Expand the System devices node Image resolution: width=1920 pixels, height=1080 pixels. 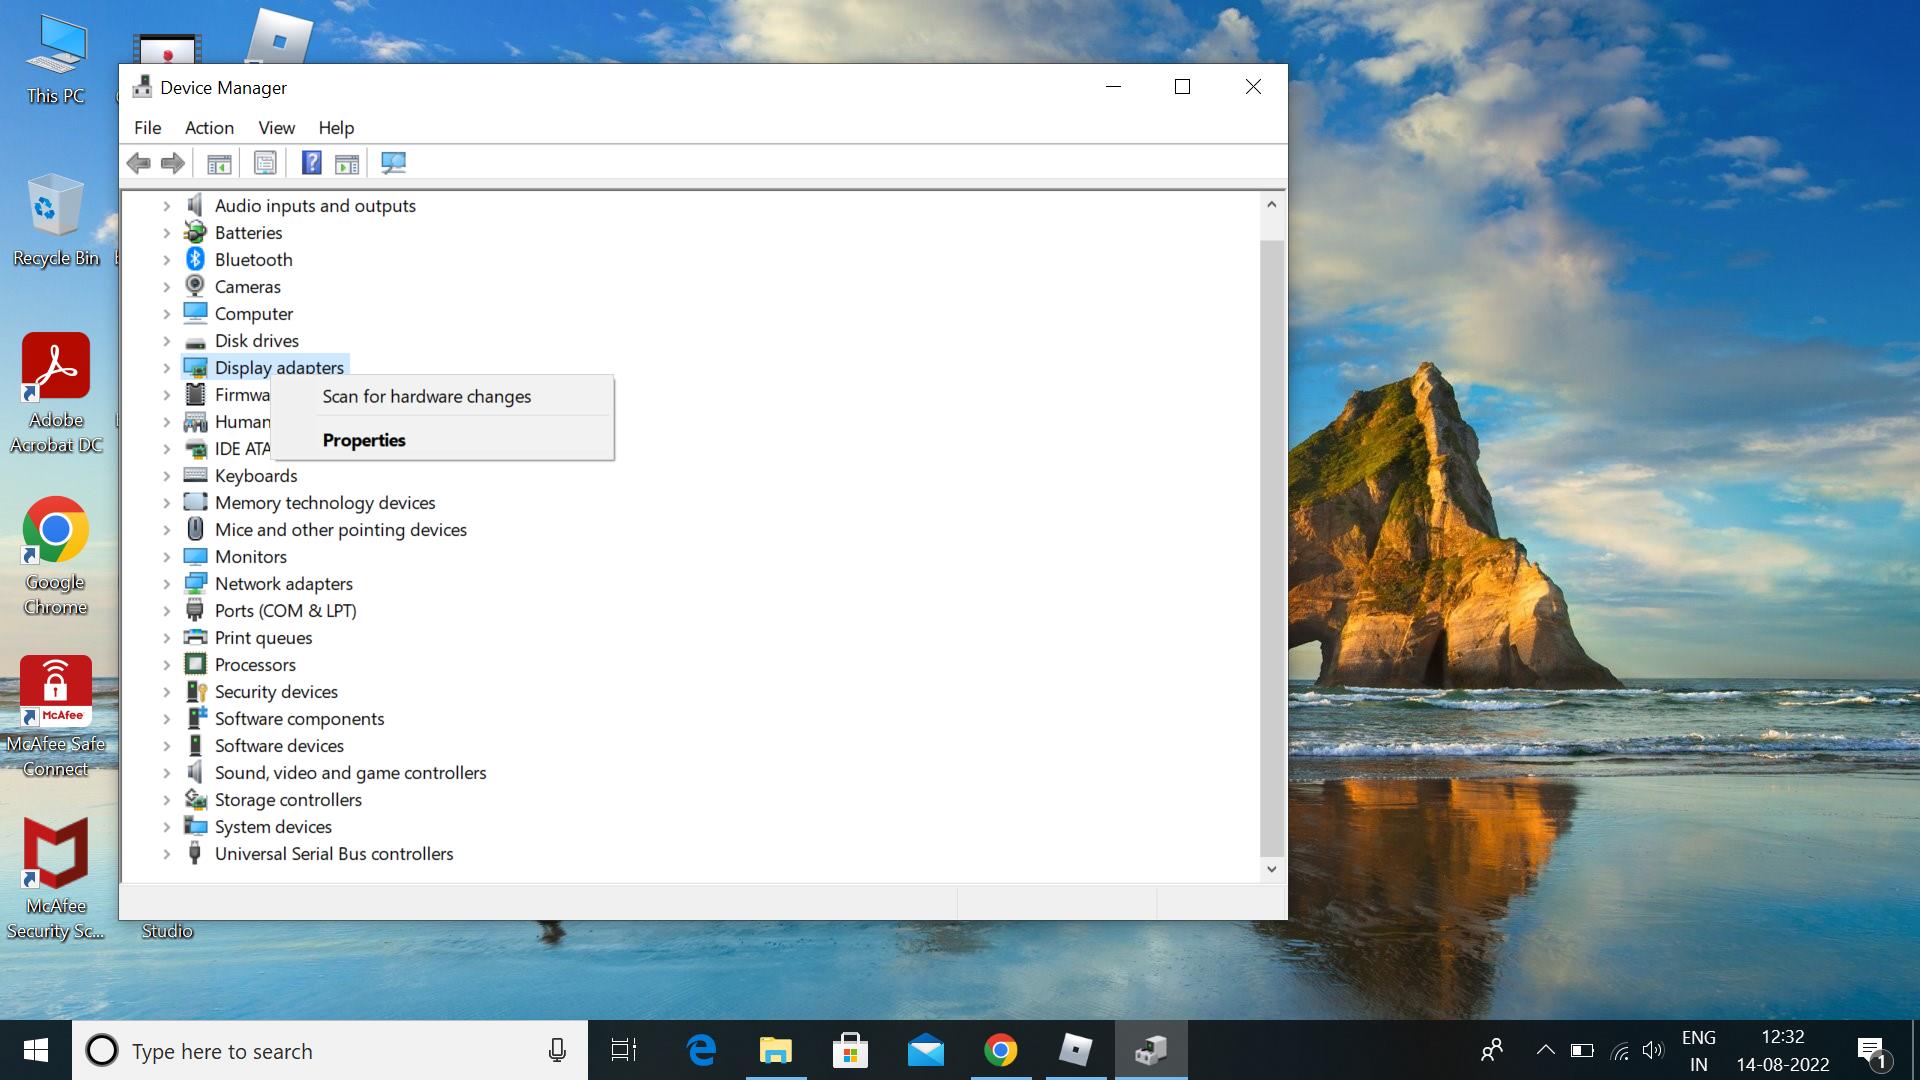point(167,826)
